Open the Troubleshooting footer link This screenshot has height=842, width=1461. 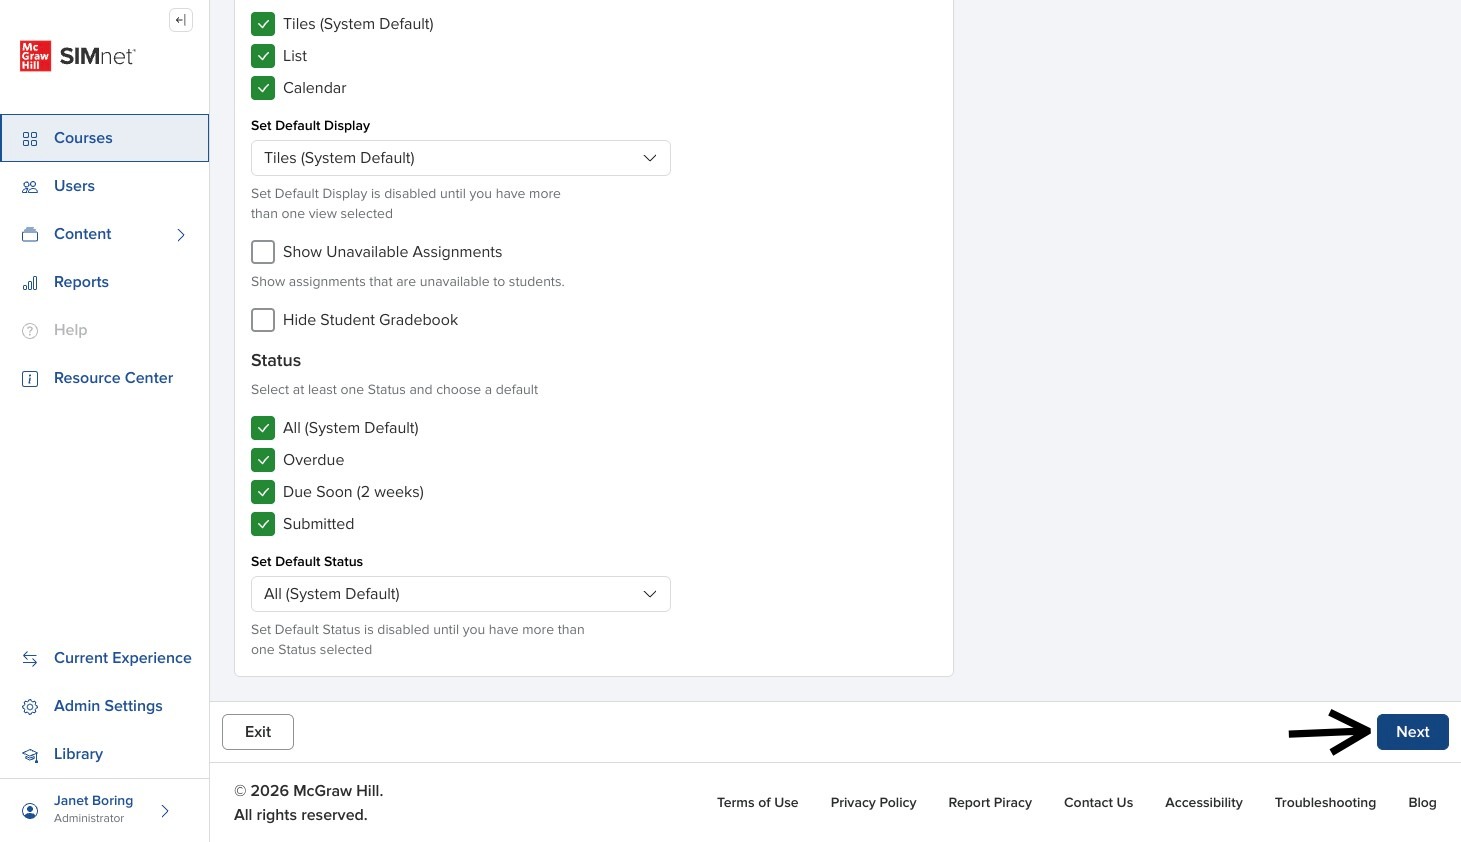click(x=1325, y=802)
